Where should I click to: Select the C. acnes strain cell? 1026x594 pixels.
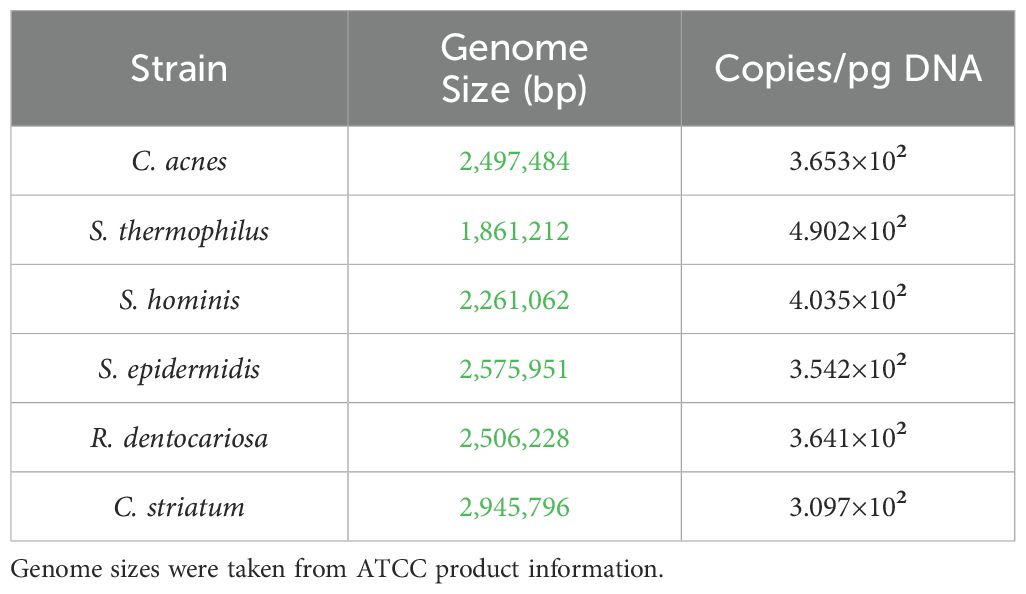coord(179,161)
